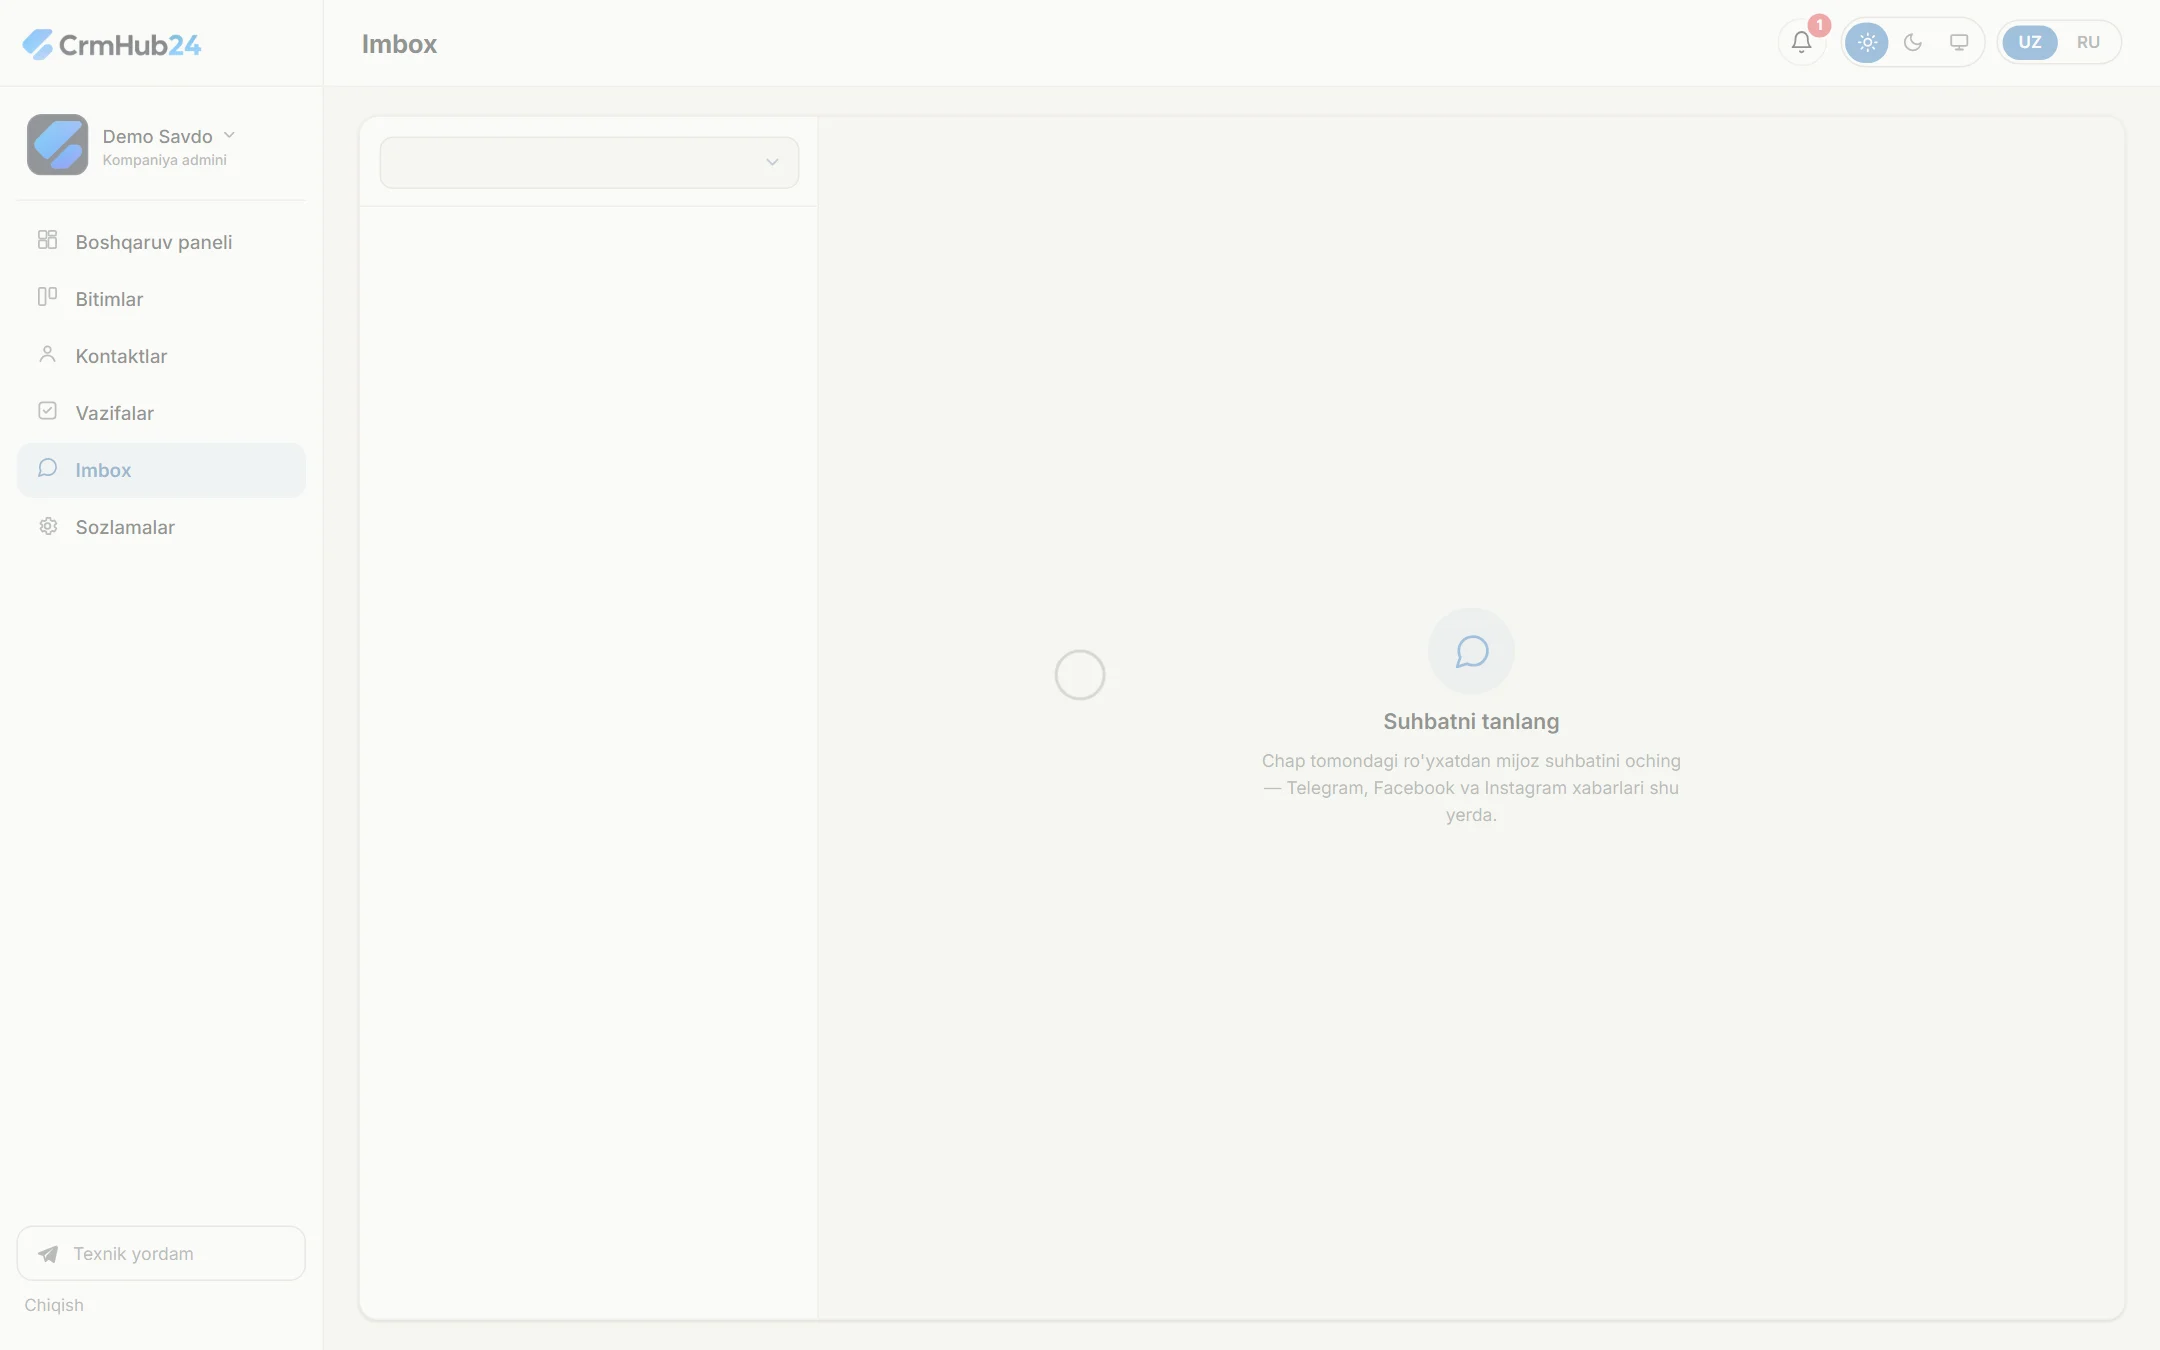The height and width of the screenshot is (1350, 2160).
Task: Open the Boshqaruv paneli menu item
Action: coord(161,242)
